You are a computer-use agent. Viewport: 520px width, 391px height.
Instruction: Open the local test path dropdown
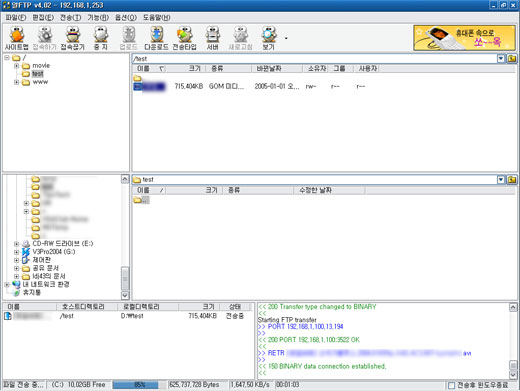[501, 180]
